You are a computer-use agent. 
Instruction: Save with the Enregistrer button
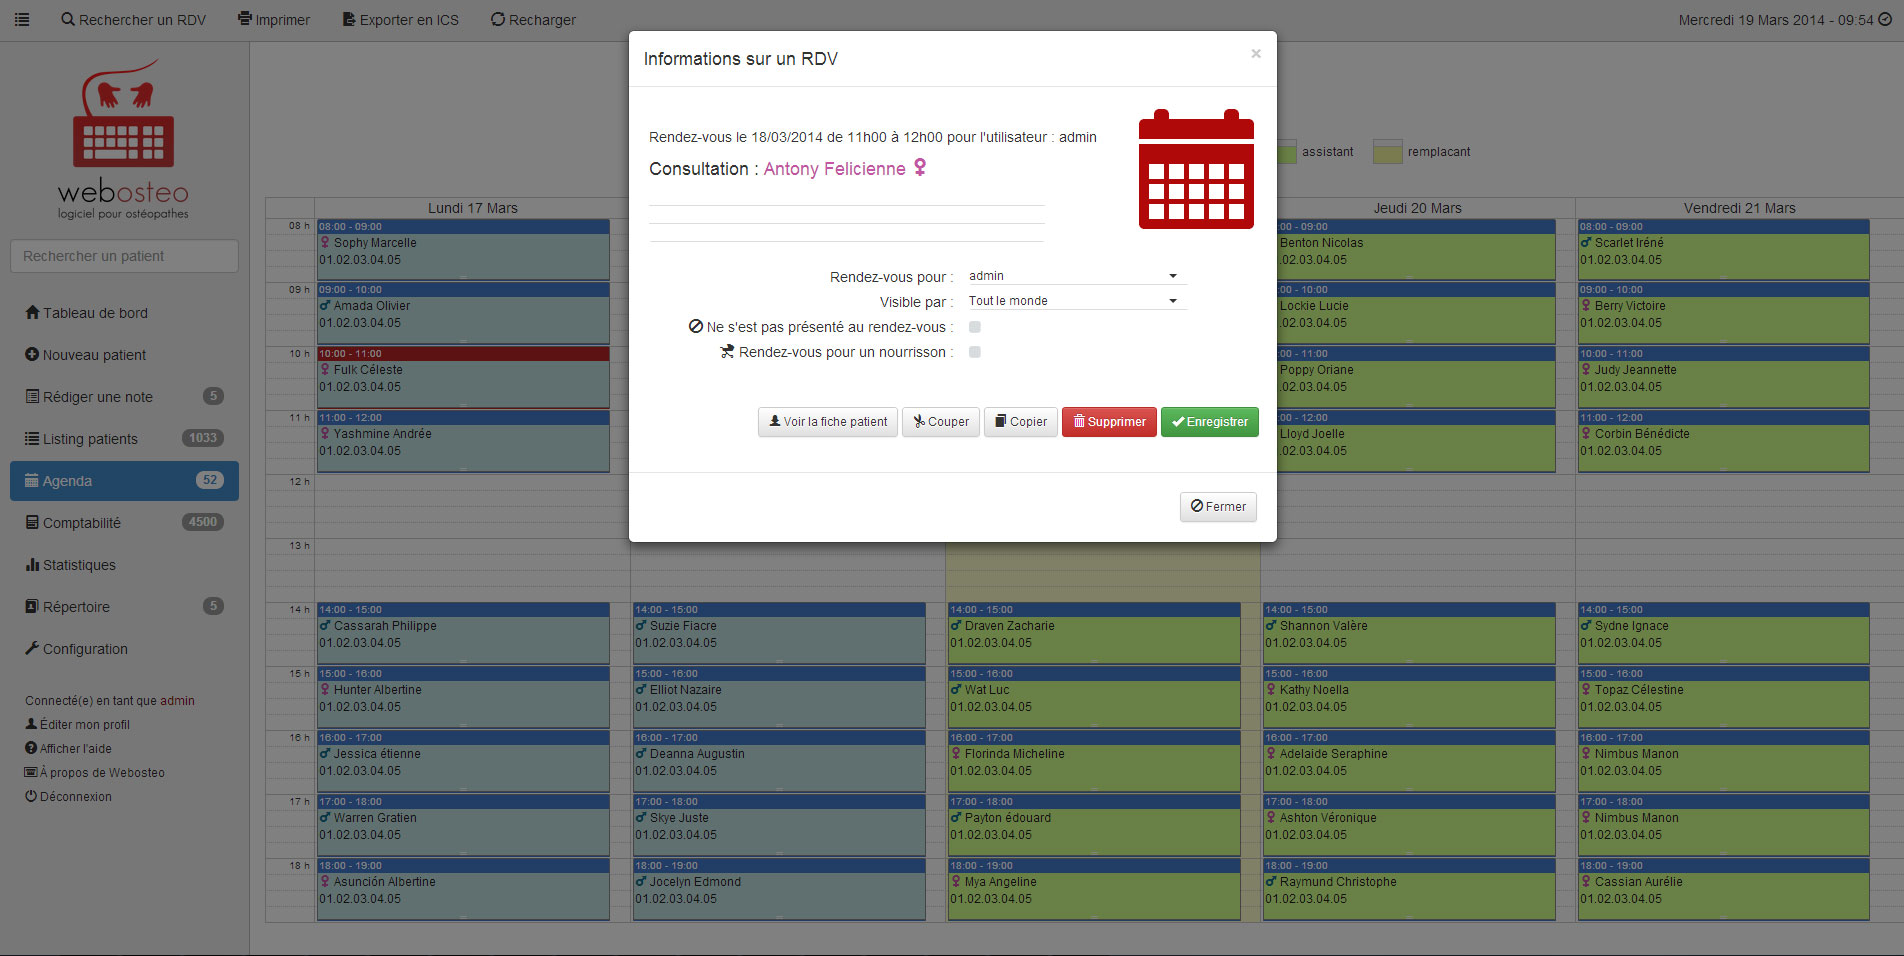pyautogui.click(x=1210, y=422)
